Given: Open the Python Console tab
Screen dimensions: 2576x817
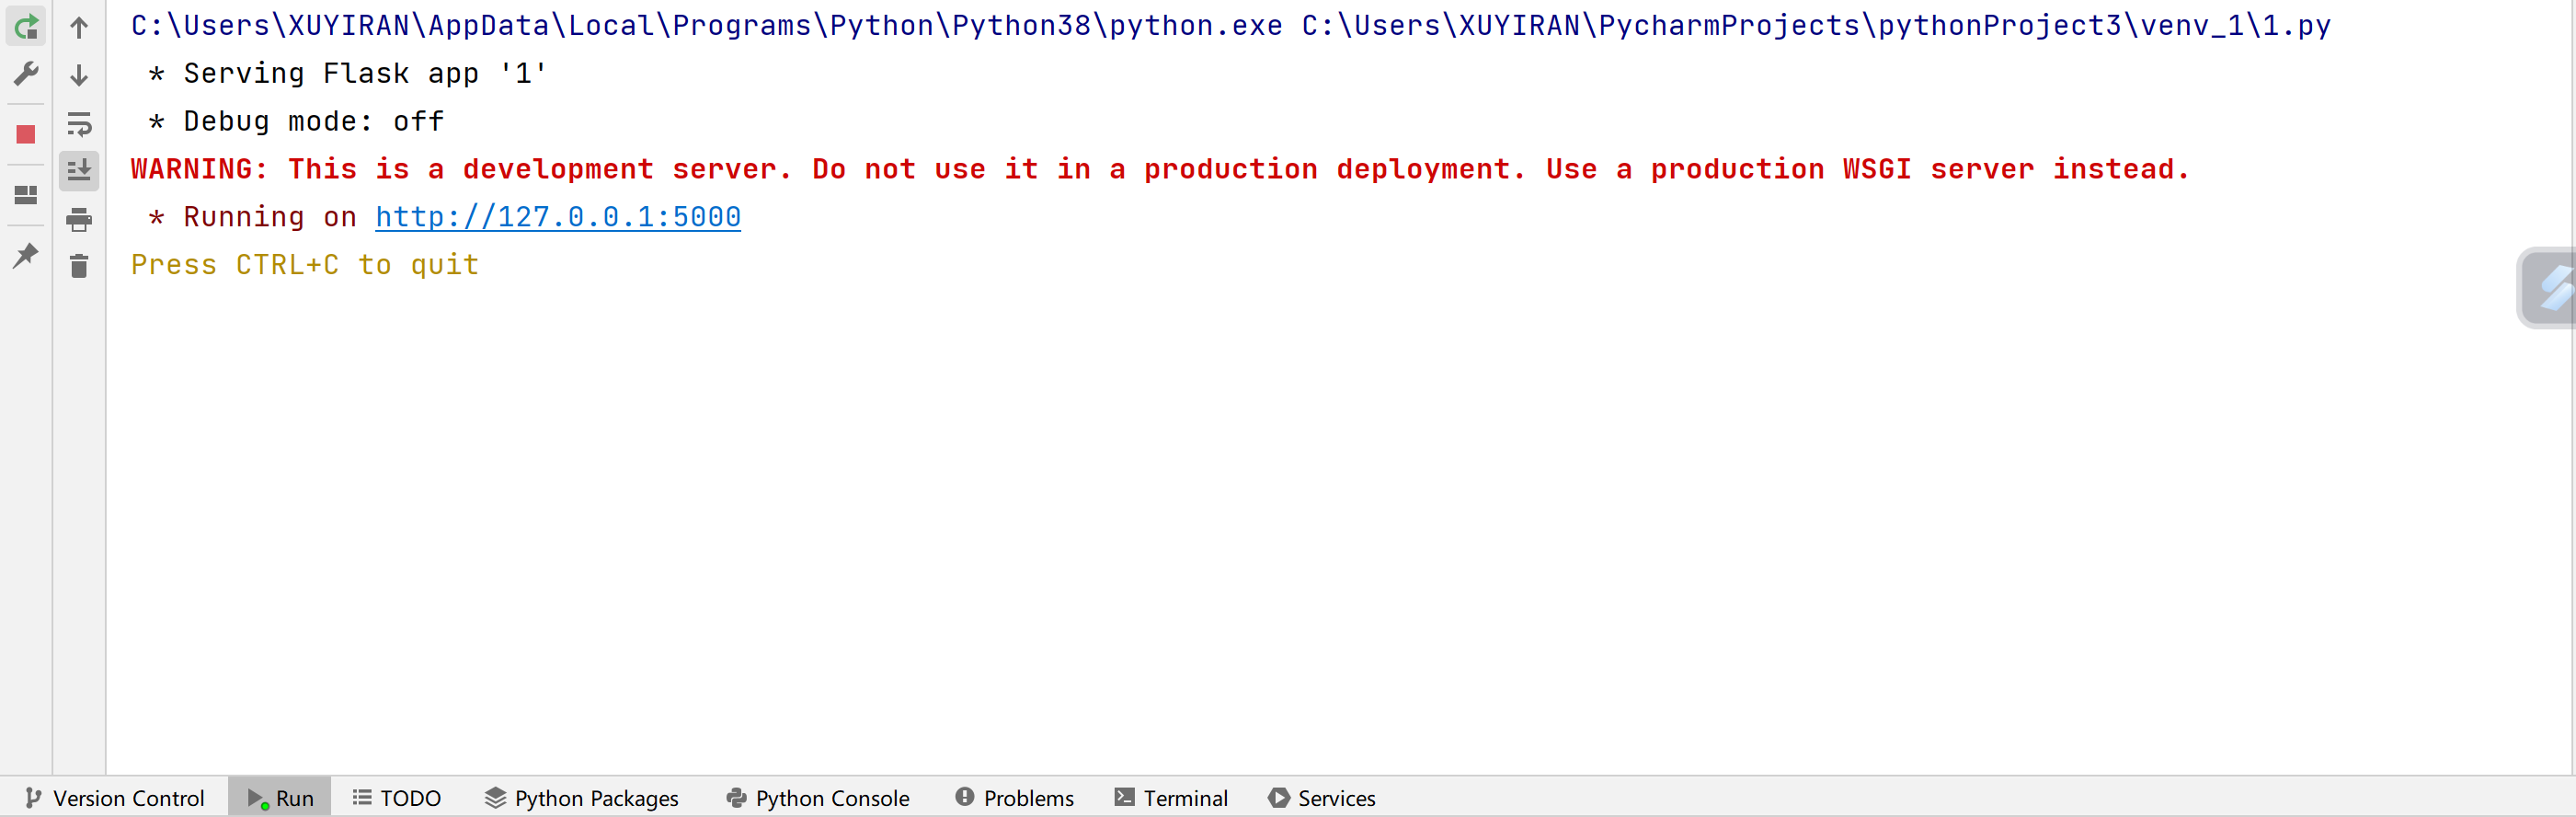Looking at the screenshot, I should coord(818,798).
